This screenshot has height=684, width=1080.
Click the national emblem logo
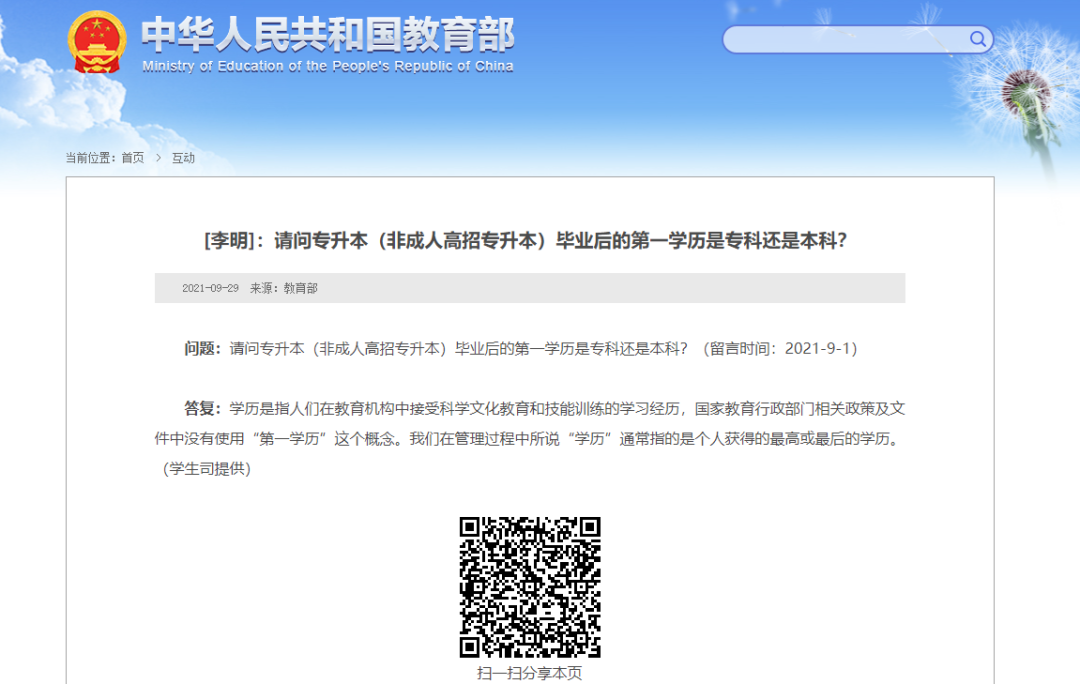95,43
